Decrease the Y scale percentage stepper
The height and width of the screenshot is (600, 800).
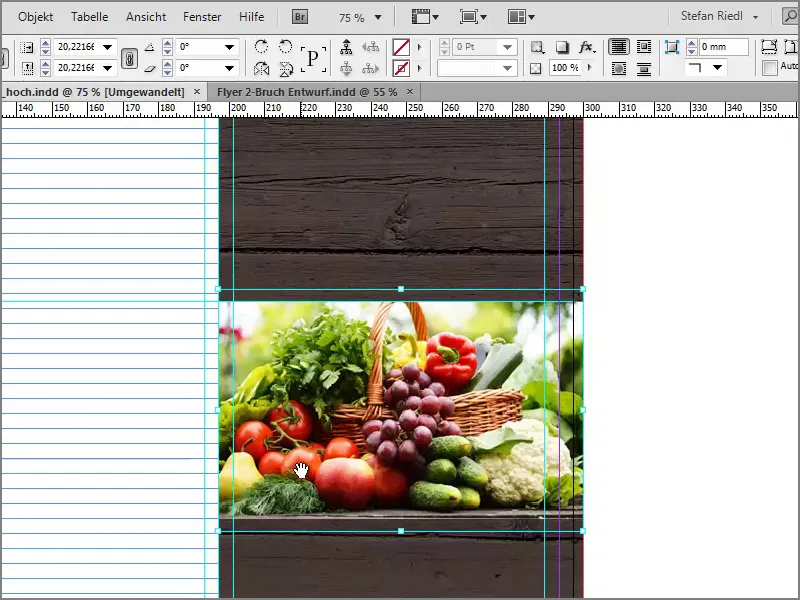click(45, 71)
